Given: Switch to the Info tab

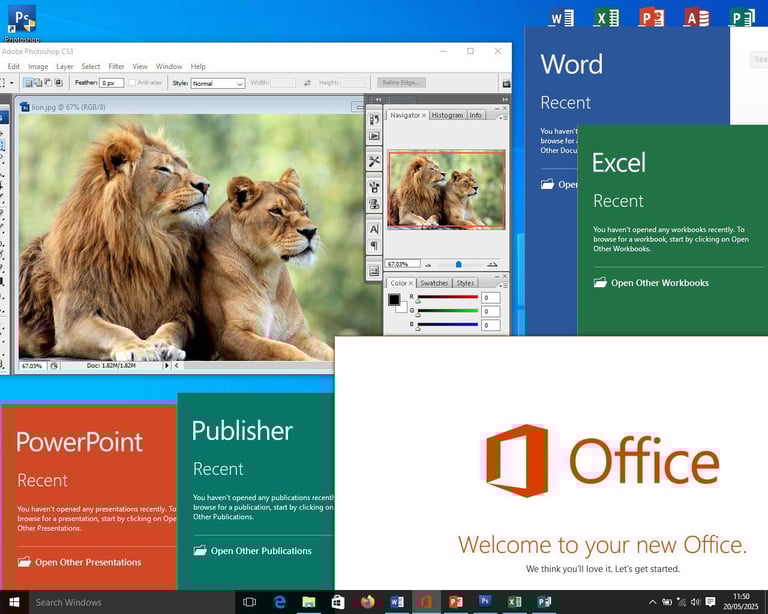Looking at the screenshot, I should pos(476,115).
